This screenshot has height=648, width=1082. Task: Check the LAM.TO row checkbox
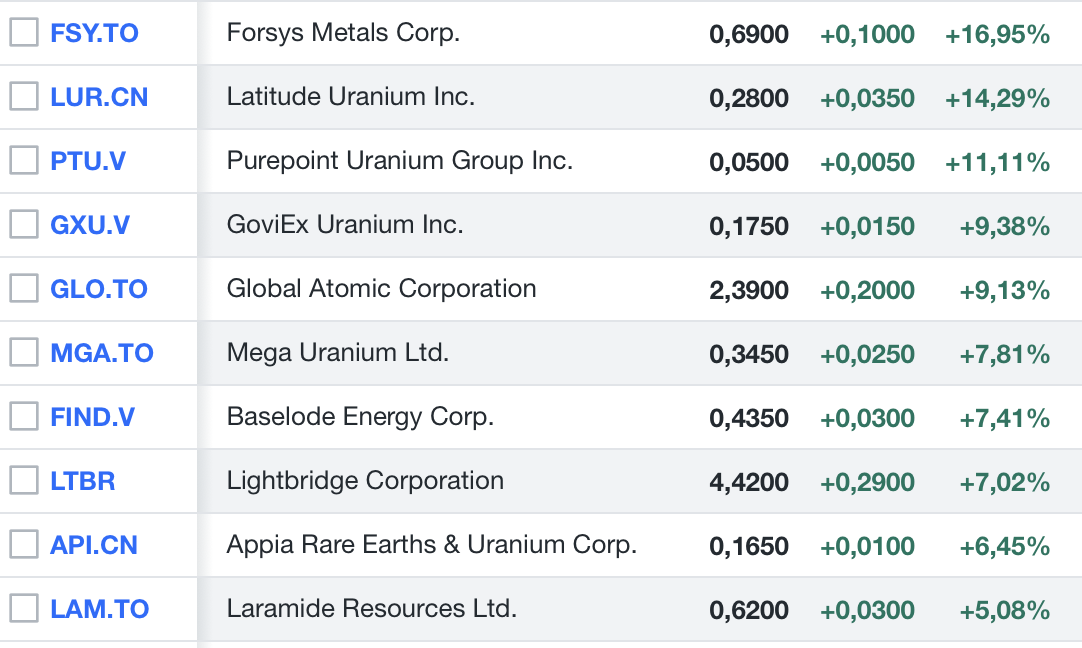point(23,609)
